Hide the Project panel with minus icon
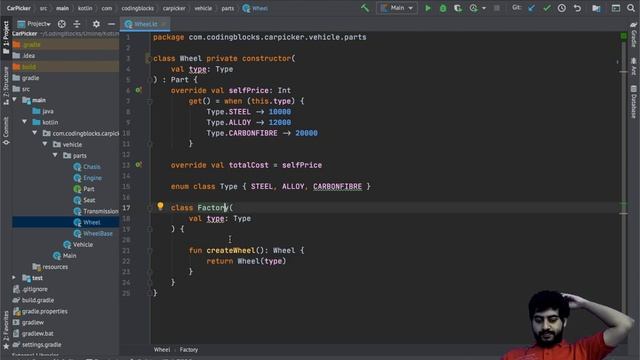 [x=111, y=24]
